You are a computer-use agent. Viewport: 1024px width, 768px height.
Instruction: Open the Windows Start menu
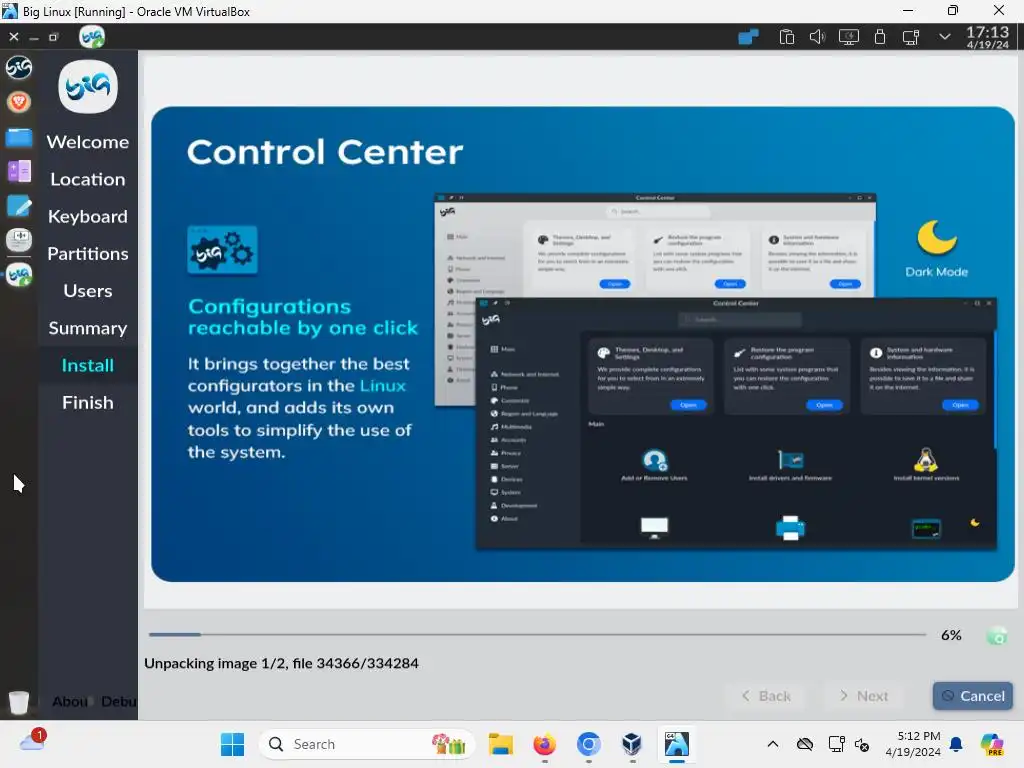click(x=232, y=744)
